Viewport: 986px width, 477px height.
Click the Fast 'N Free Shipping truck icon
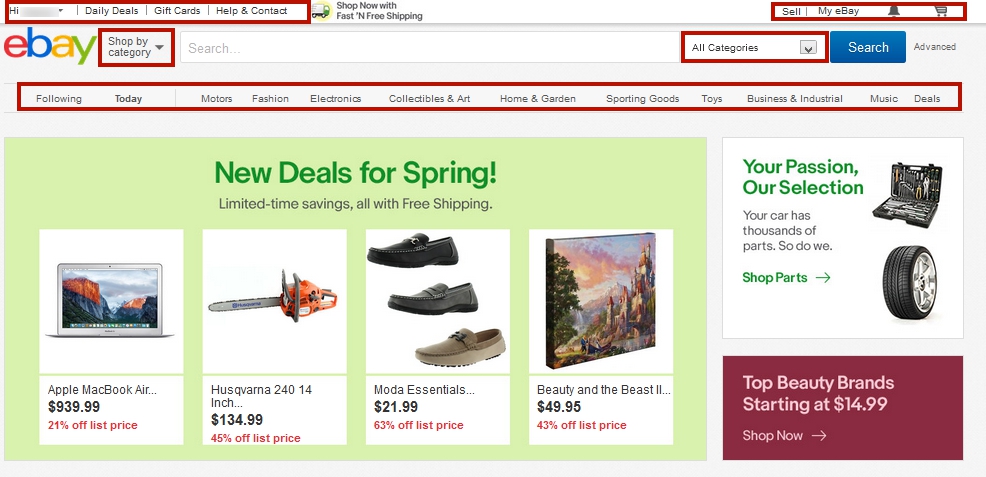[321, 11]
